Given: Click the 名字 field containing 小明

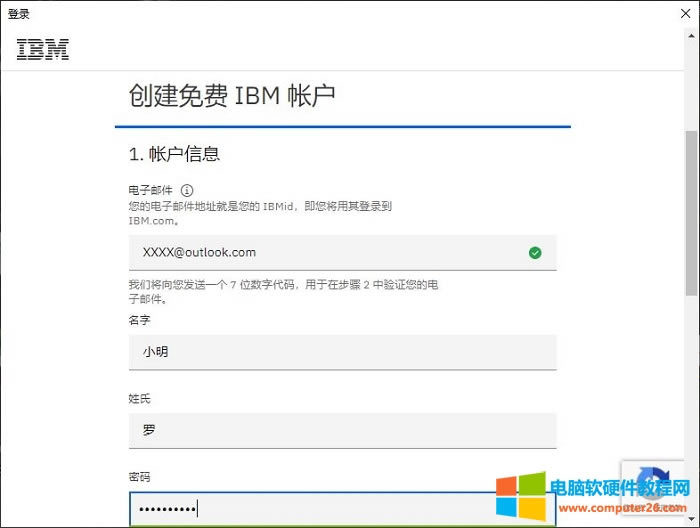Looking at the screenshot, I should 342,352.
